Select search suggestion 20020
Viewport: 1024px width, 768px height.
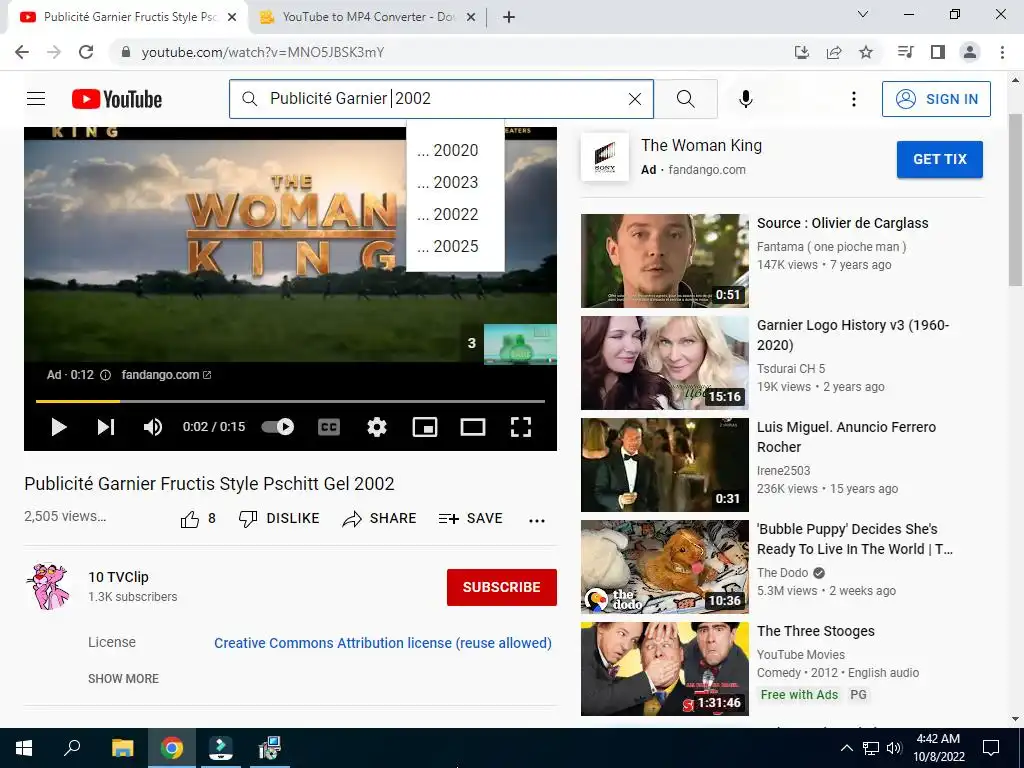click(x=455, y=150)
